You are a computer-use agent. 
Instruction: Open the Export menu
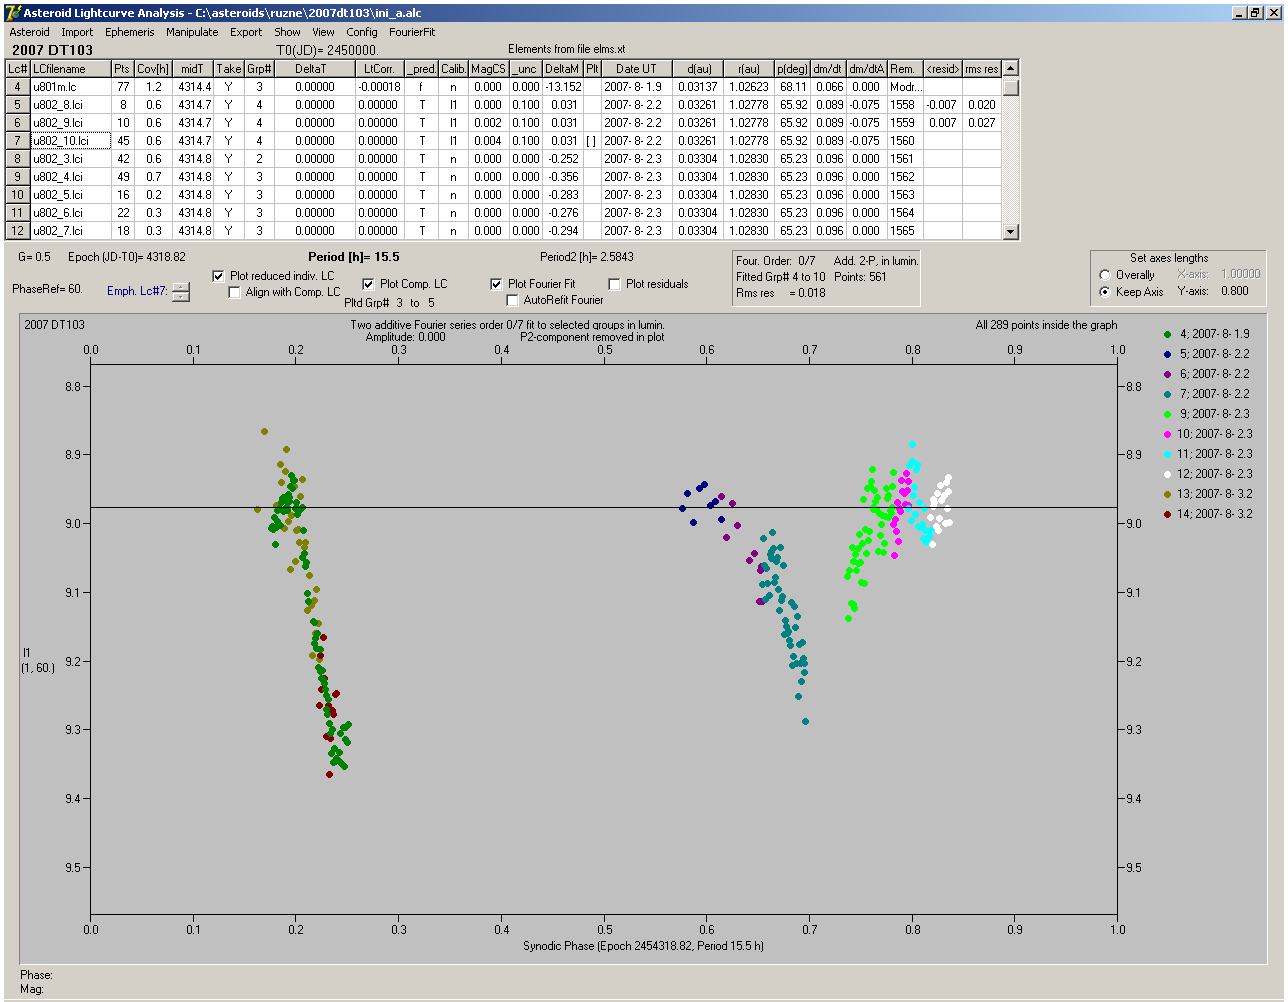(x=246, y=32)
